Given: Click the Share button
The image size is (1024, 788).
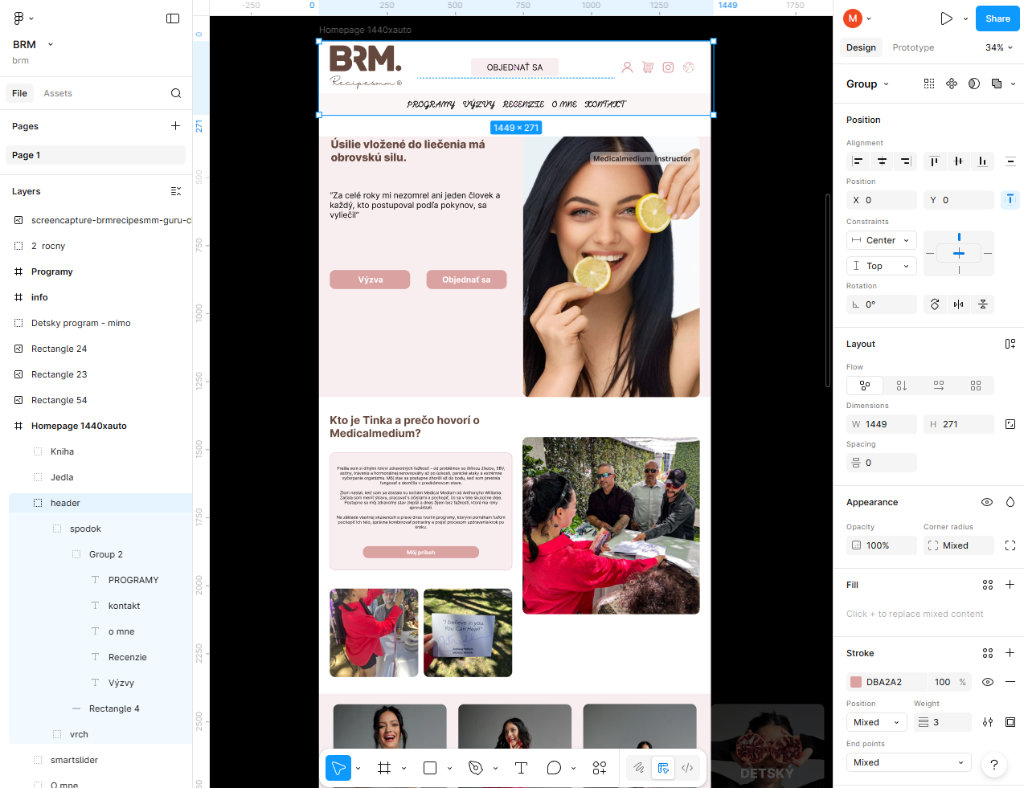Looking at the screenshot, I should (997, 18).
